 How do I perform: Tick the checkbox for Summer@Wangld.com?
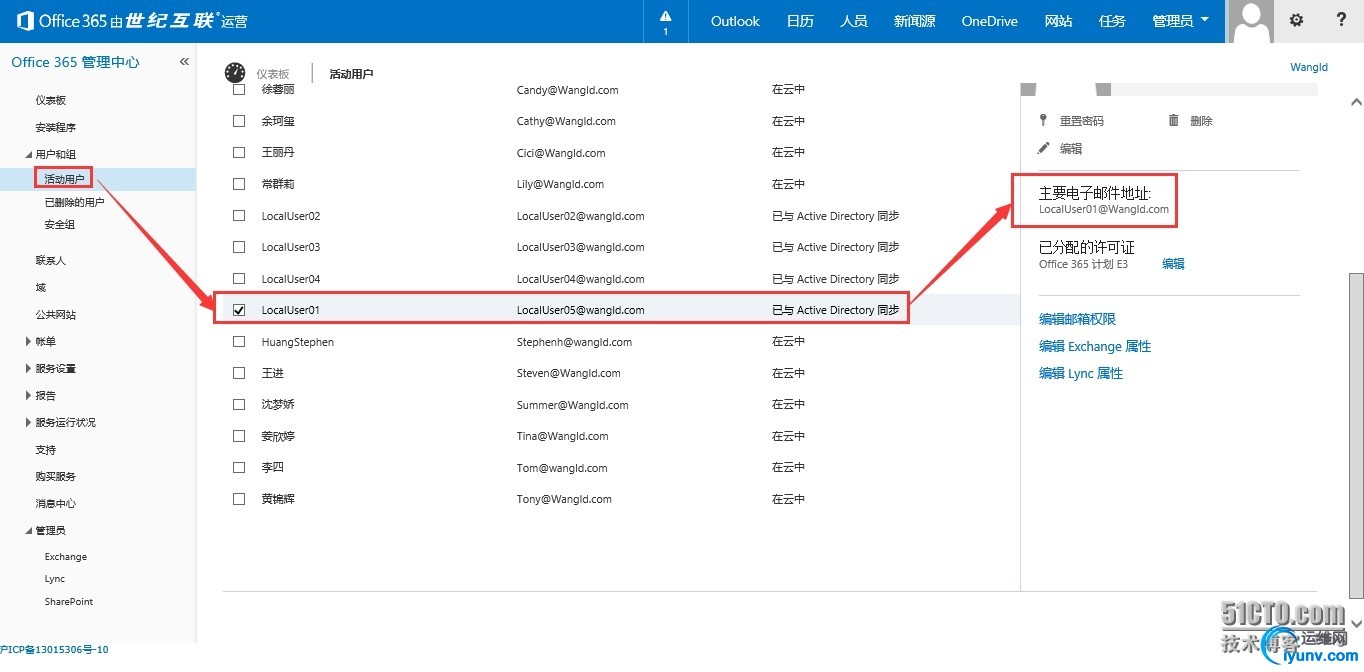tap(239, 405)
